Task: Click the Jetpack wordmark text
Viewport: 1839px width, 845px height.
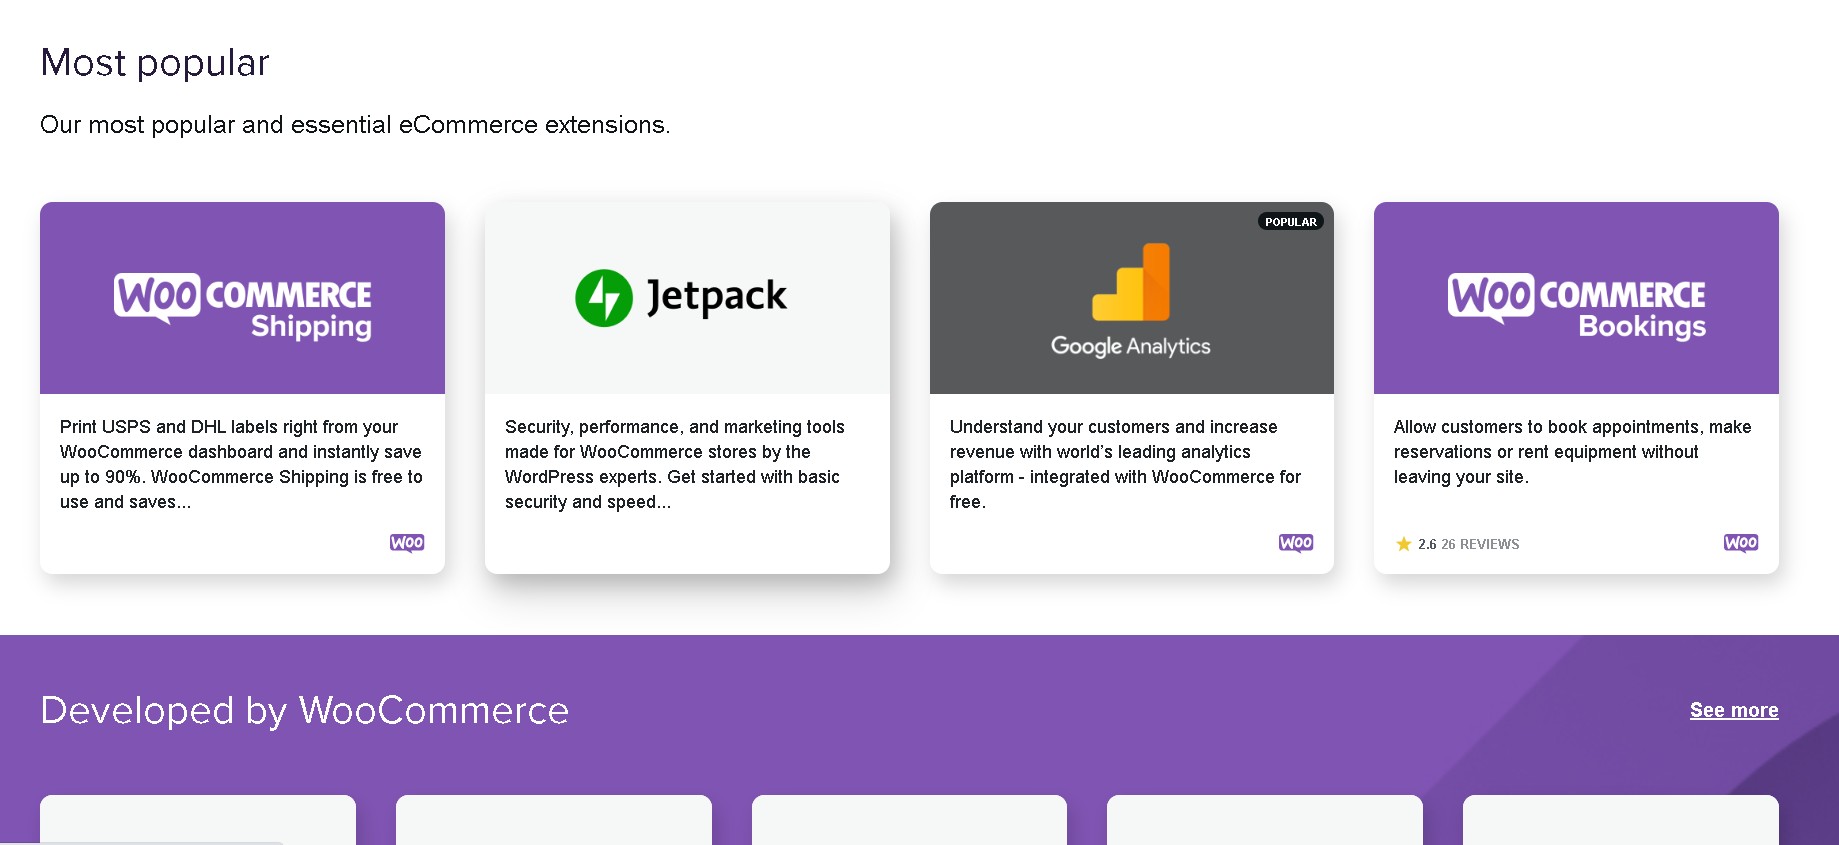Action: (x=717, y=296)
